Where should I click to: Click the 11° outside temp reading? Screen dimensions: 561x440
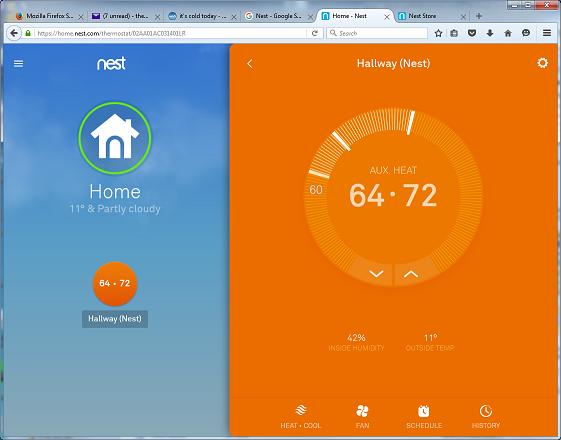tap(430, 342)
